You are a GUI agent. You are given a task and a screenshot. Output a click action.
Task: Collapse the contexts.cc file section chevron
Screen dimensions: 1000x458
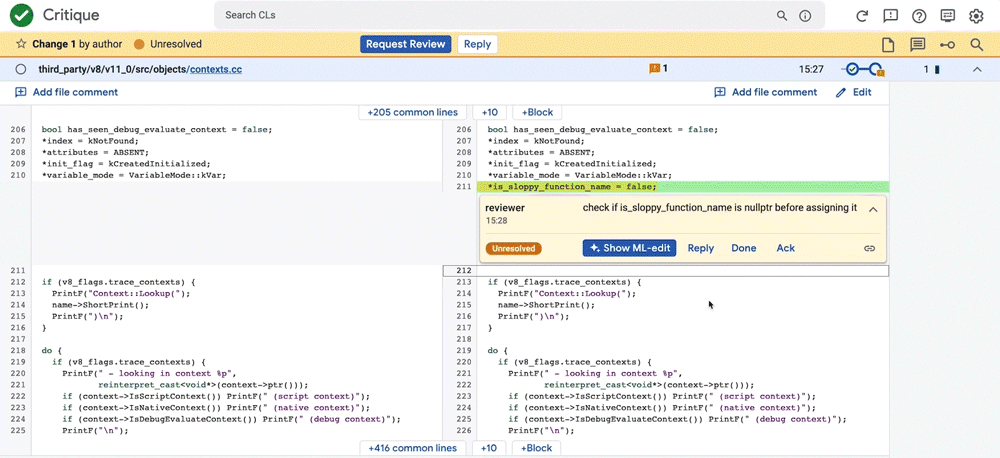(x=977, y=69)
